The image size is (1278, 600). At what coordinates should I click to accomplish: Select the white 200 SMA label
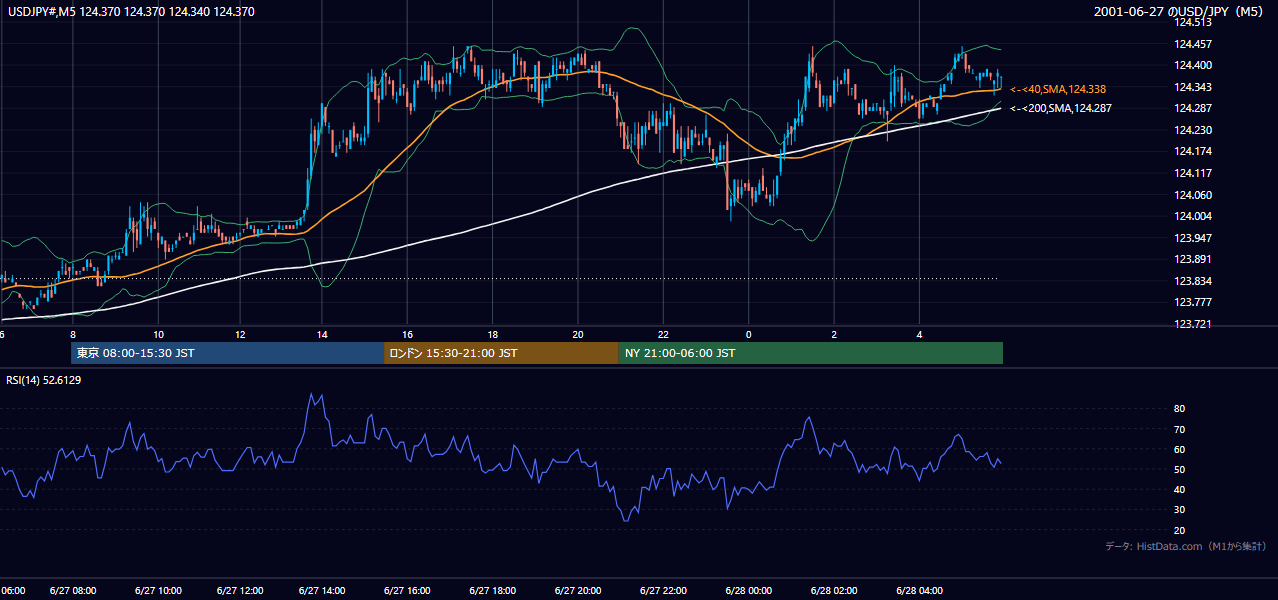coord(1061,108)
